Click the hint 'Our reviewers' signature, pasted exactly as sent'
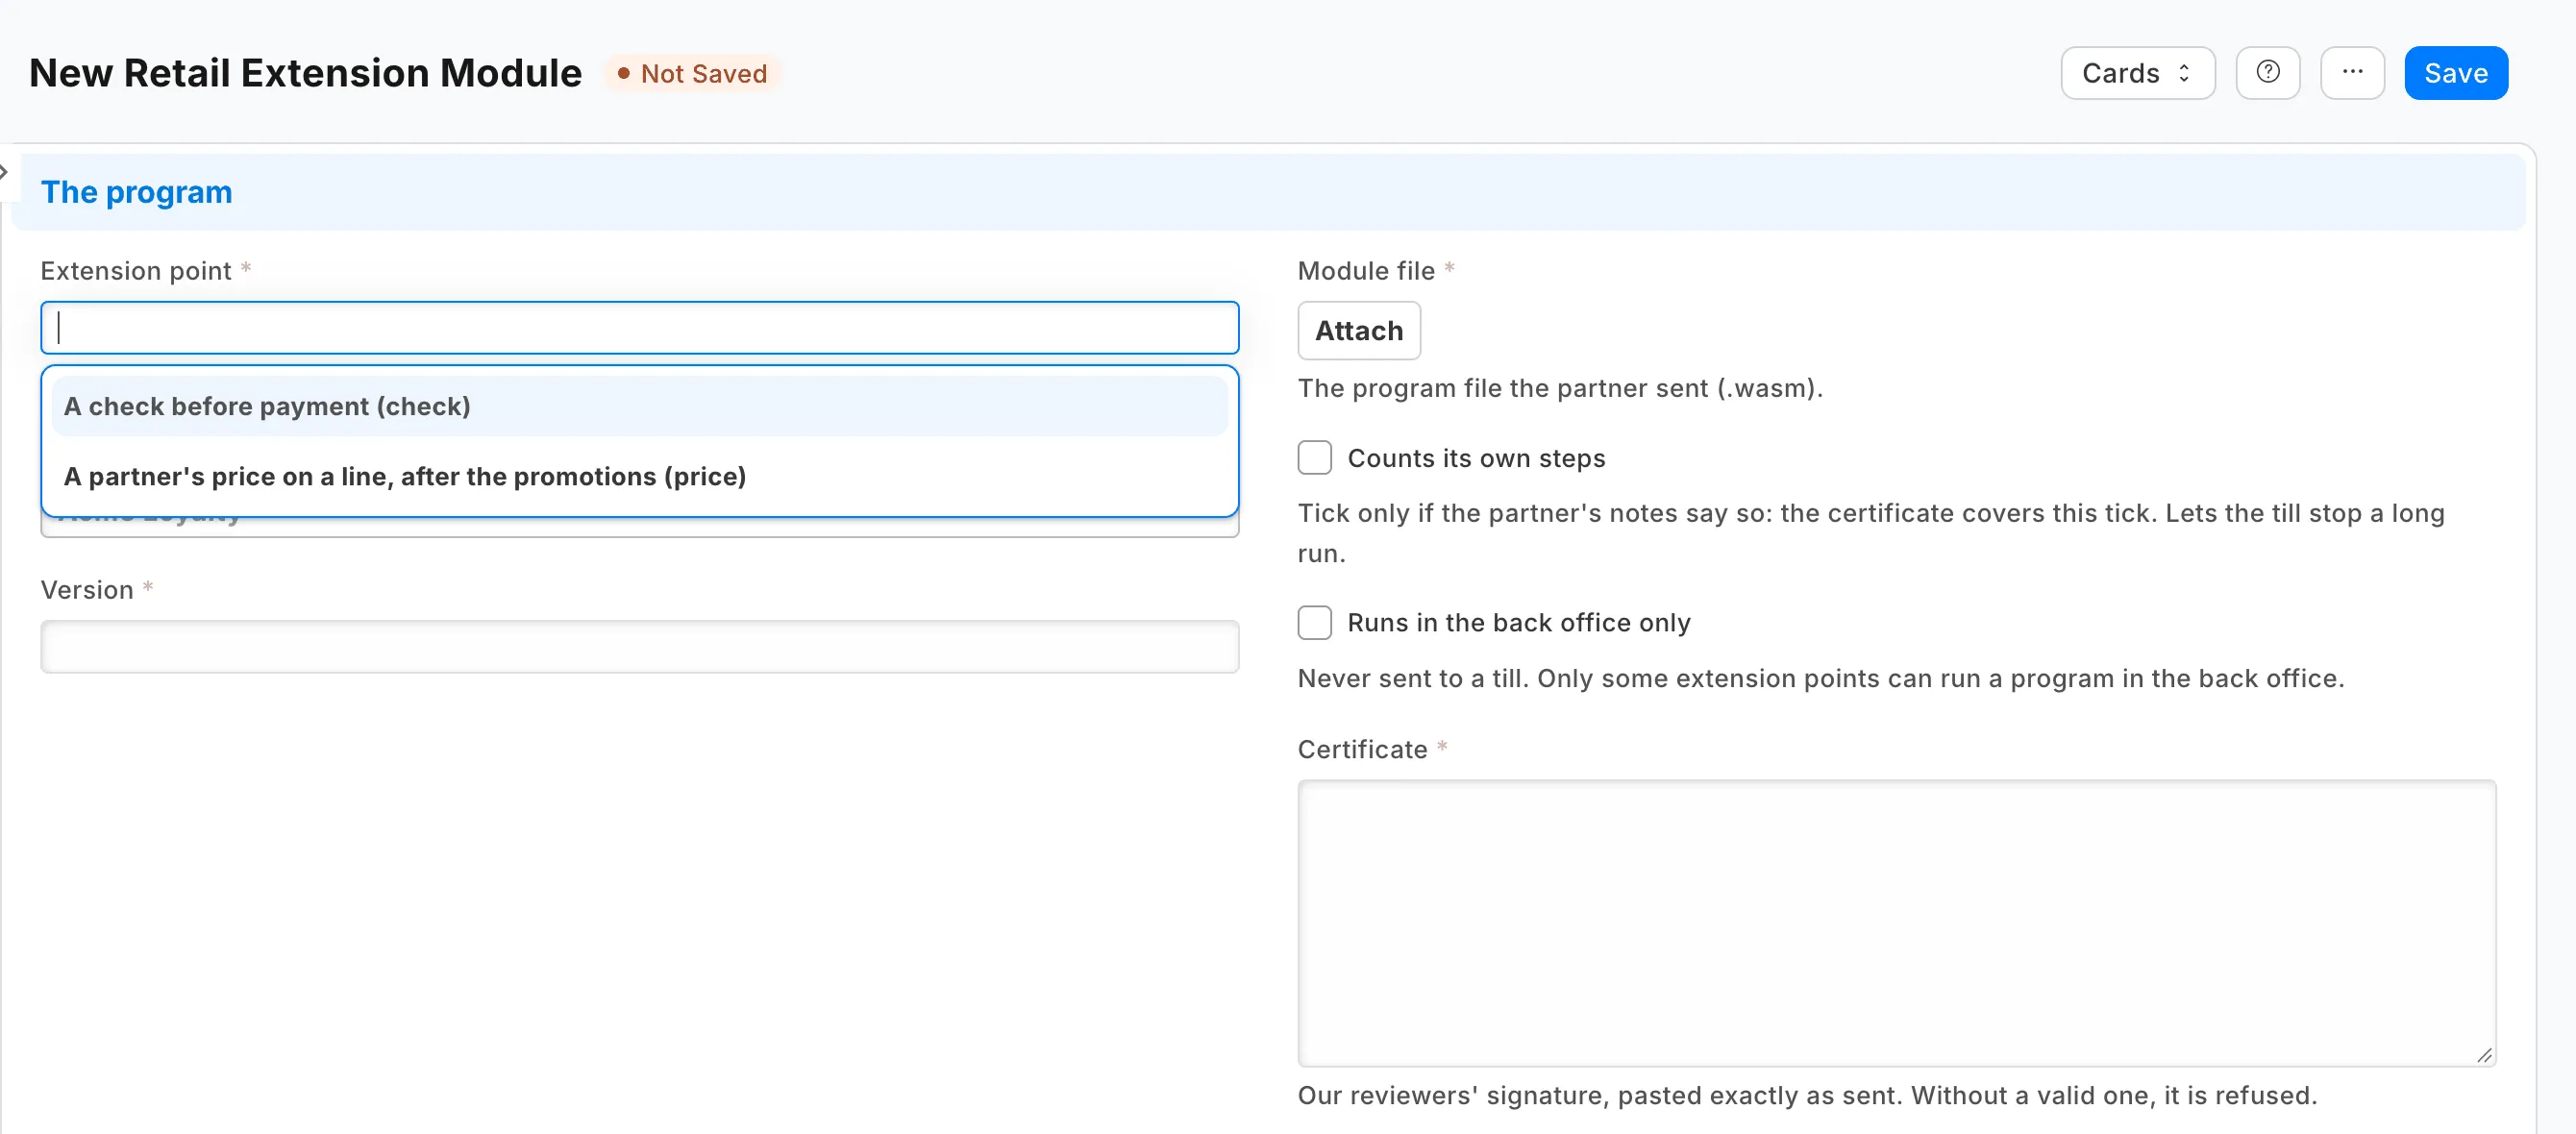The height and width of the screenshot is (1134, 2576). 1807,1095
